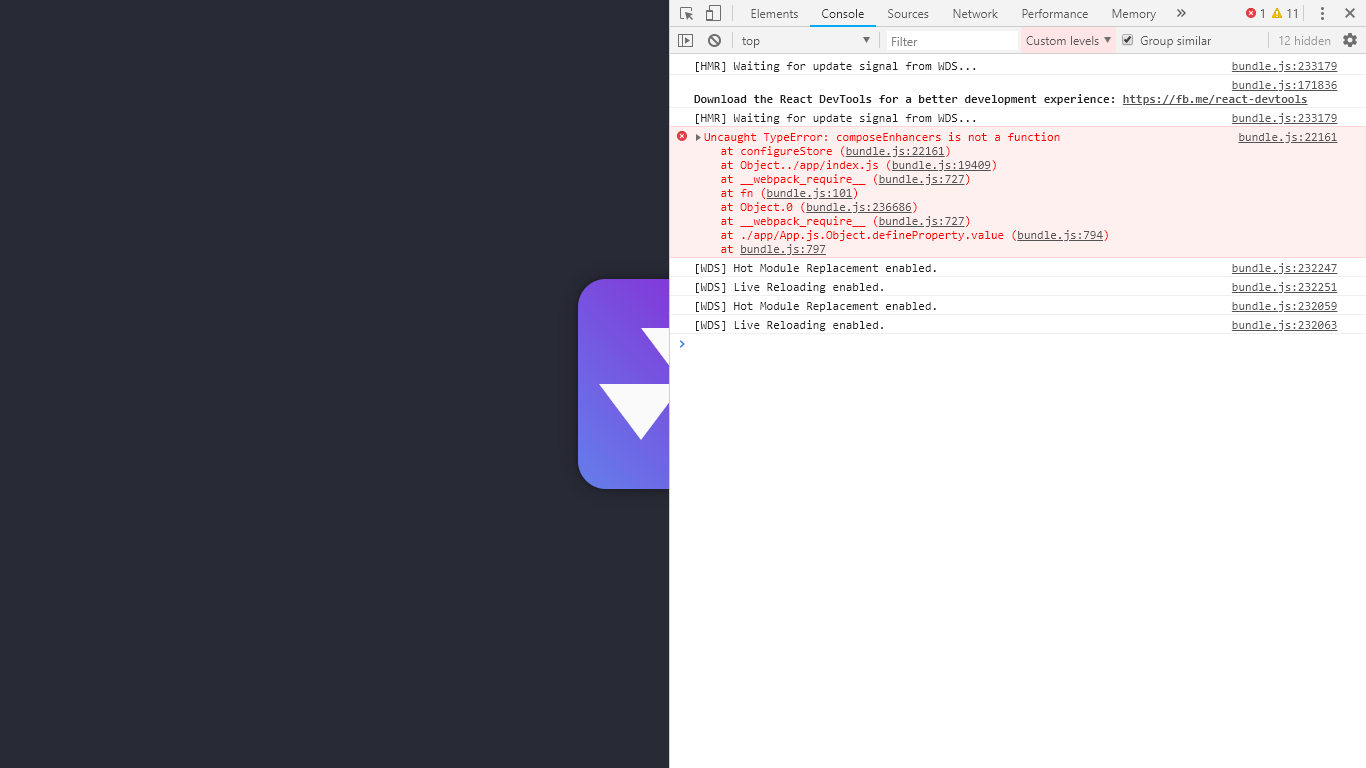Open bundle.js:19409 link in the stack trace
Image resolution: width=1366 pixels, height=768 pixels.
pyautogui.click(x=941, y=165)
